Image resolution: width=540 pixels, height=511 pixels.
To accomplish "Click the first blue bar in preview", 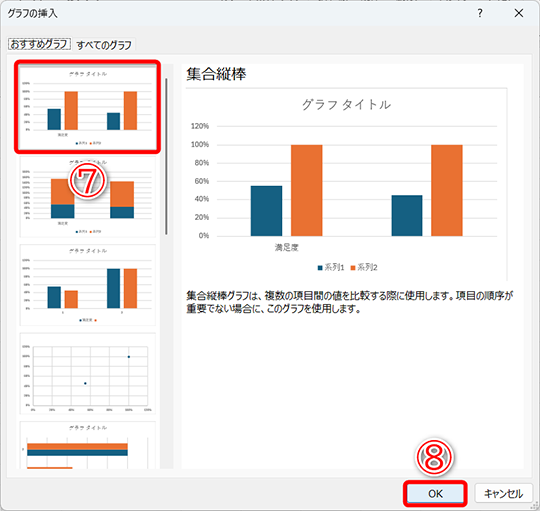I will (266, 211).
